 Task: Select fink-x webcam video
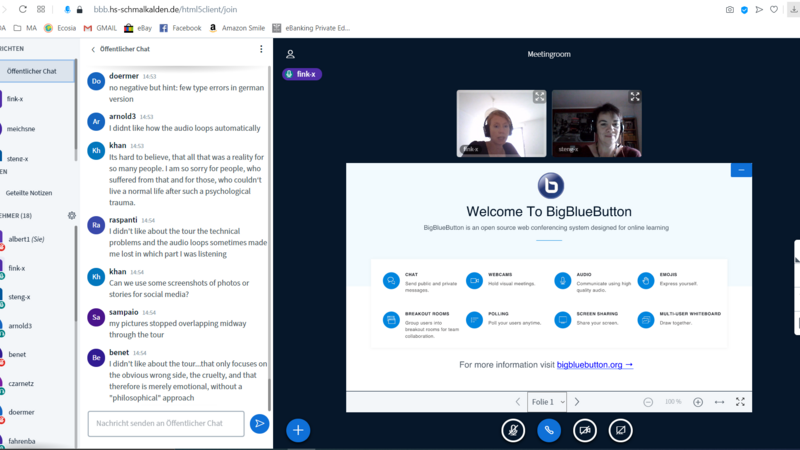click(501, 123)
